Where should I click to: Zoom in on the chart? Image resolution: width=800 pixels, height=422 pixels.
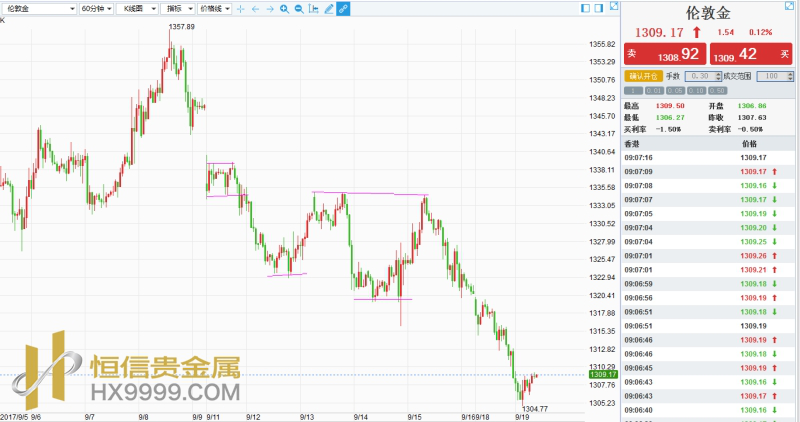point(285,9)
